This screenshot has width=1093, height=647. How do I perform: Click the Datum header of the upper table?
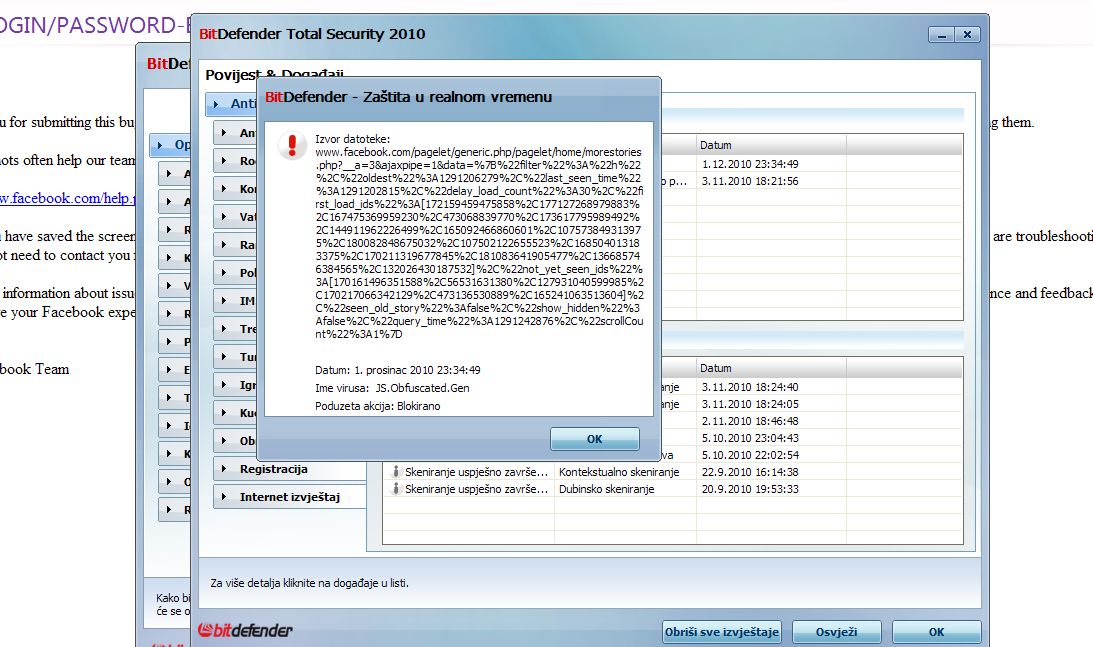(771, 145)
